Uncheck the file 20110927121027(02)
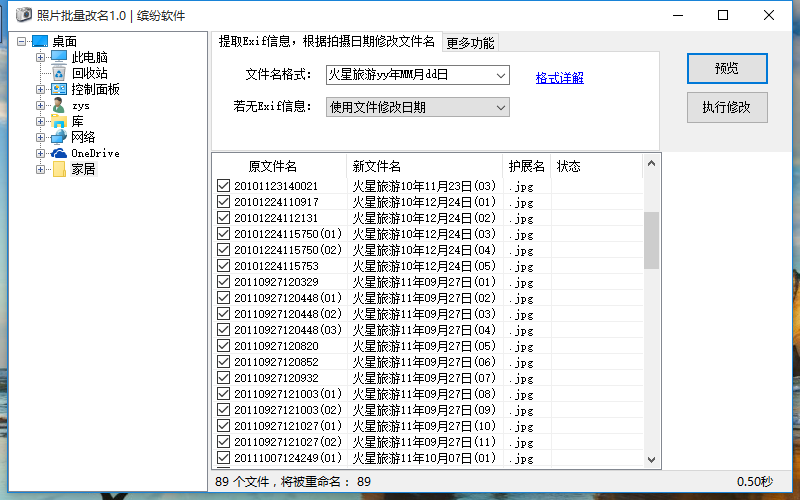Screen dimensions: 800x500 tap(223, 442)
